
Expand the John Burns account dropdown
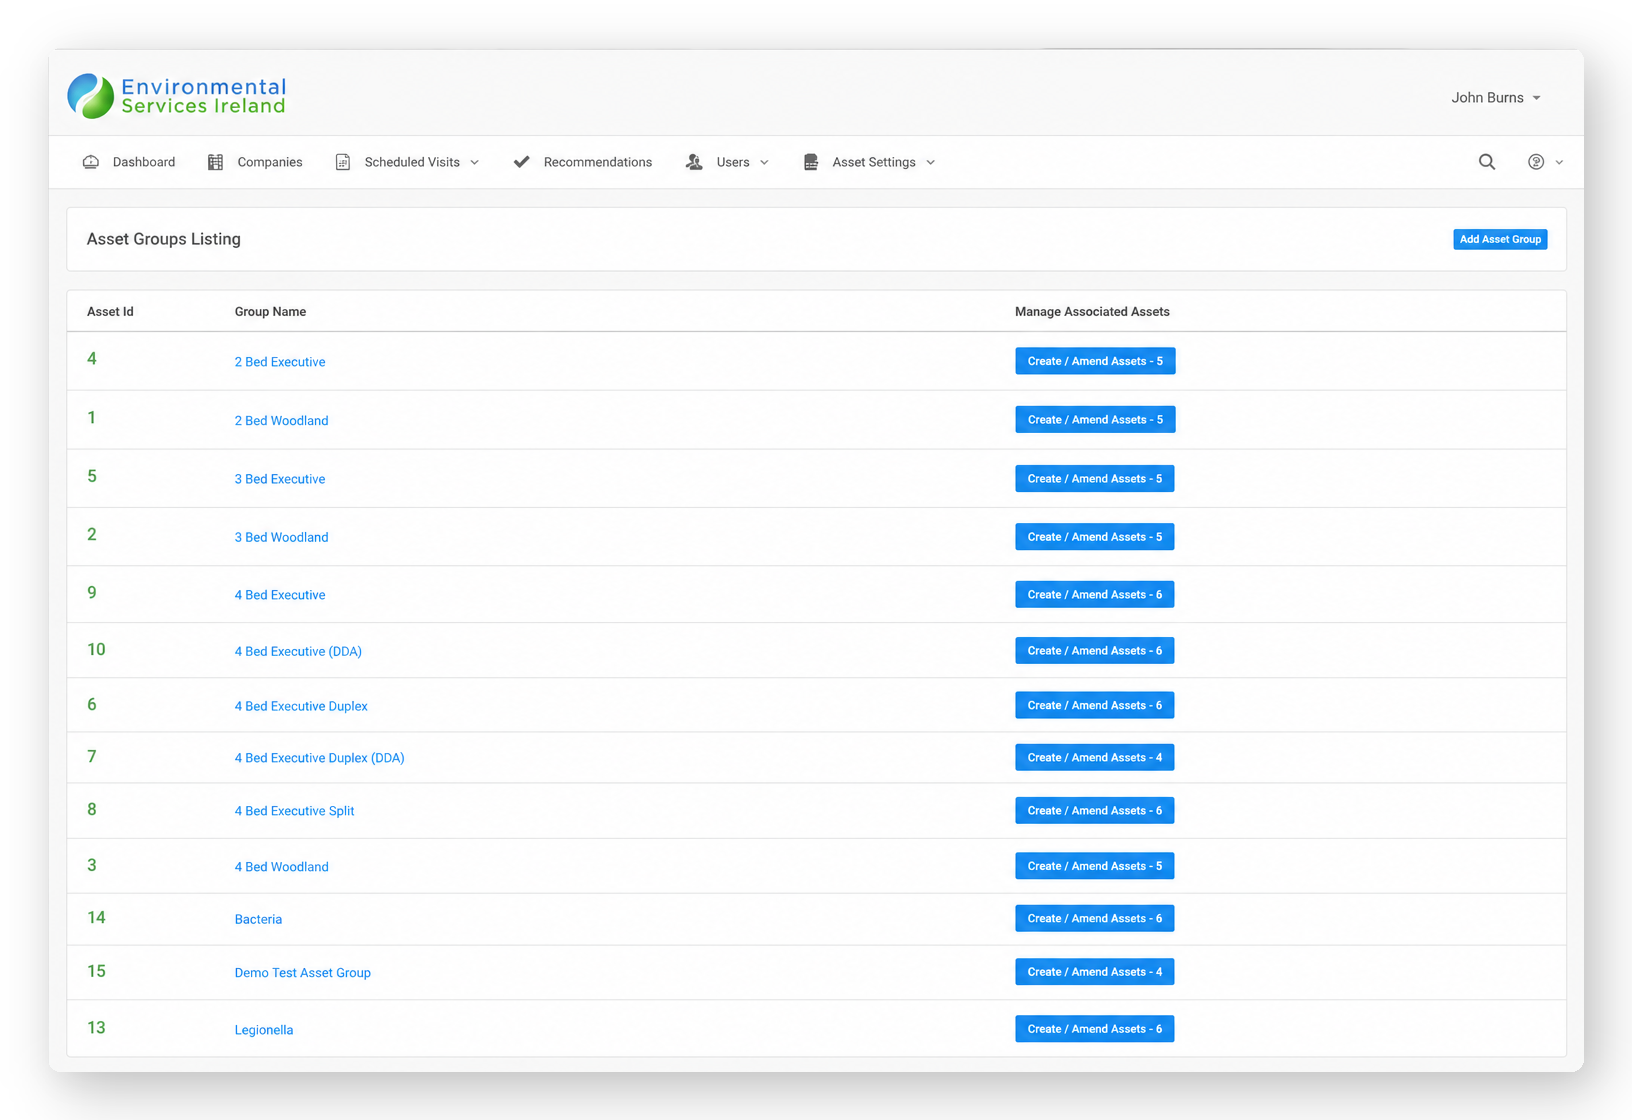[1496, 98]
